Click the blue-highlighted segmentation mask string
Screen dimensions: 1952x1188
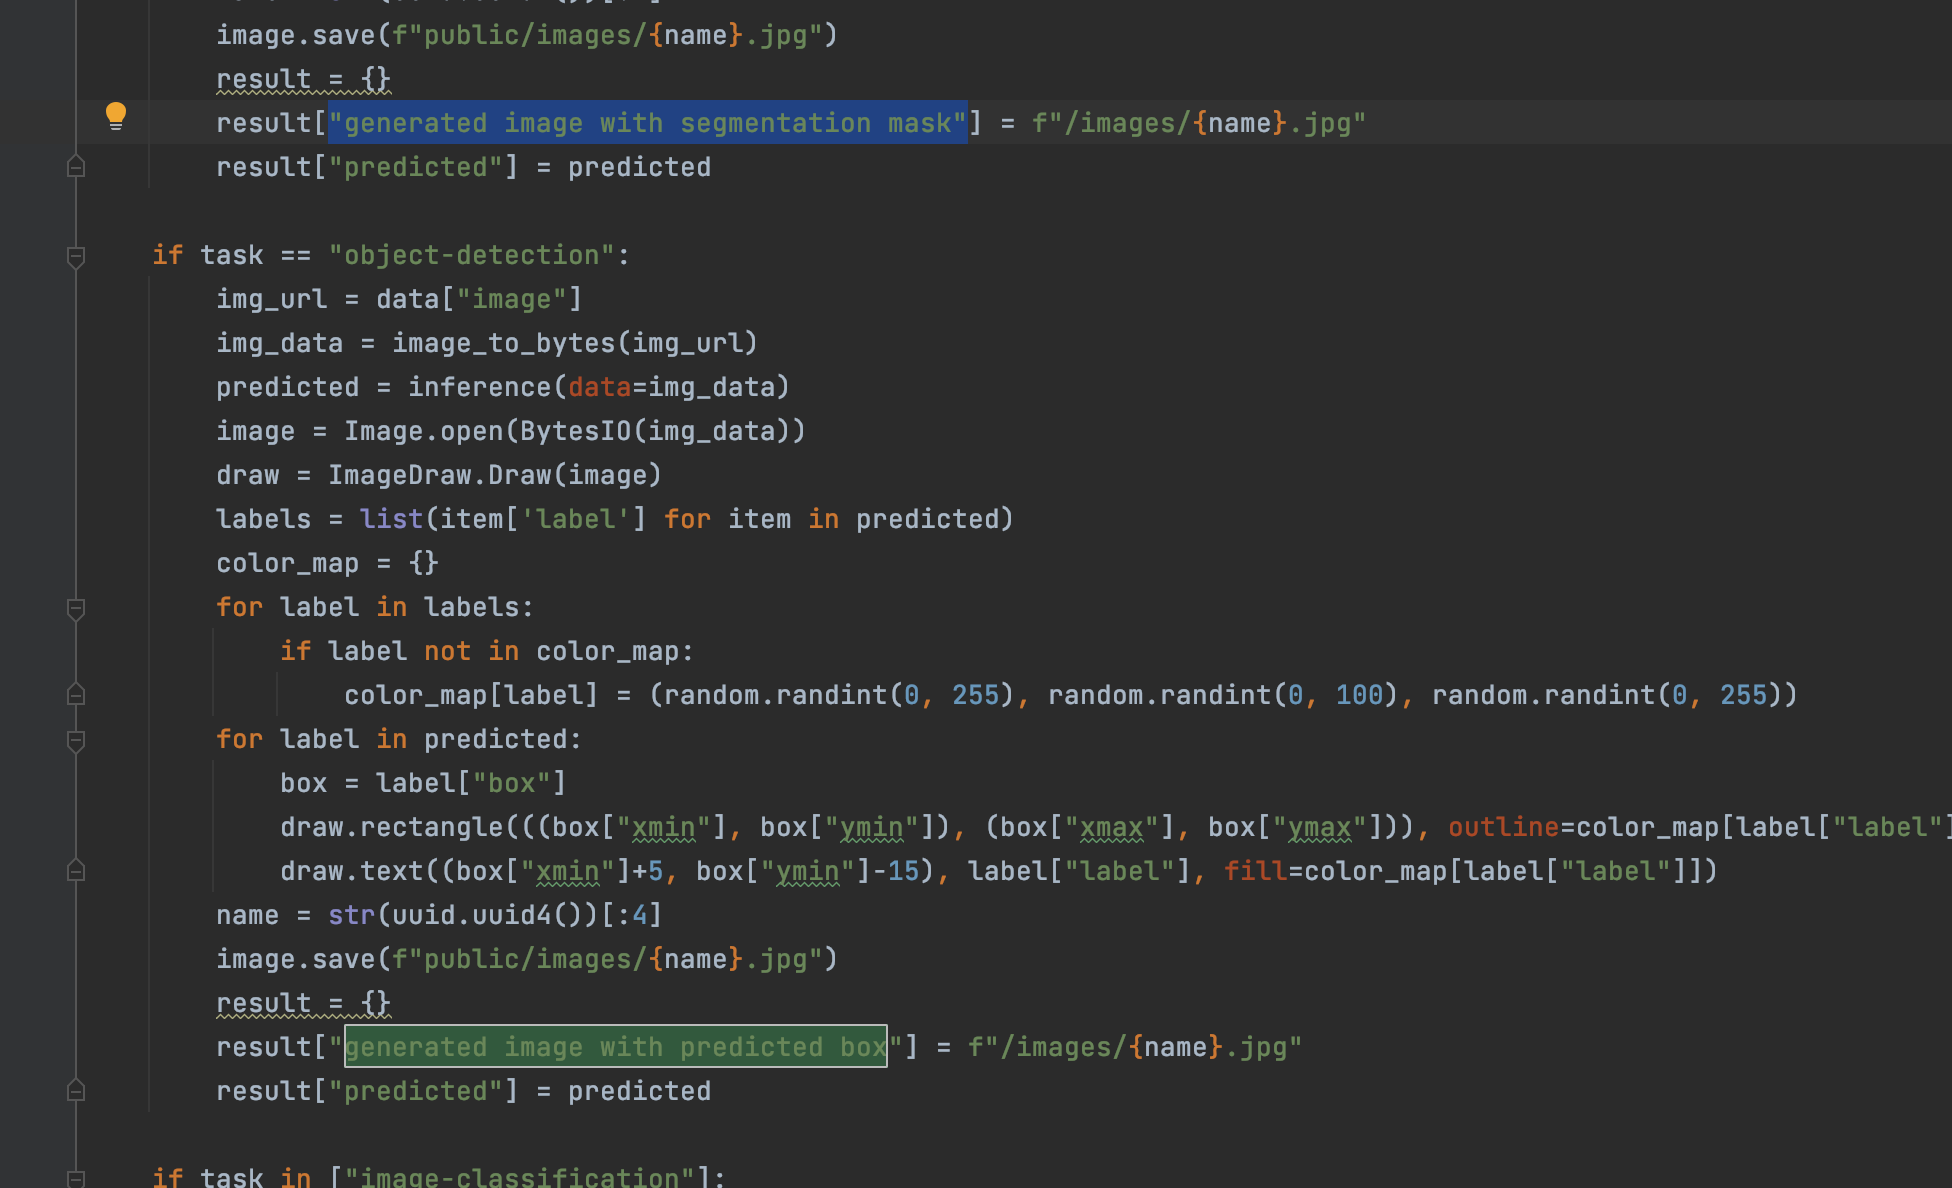coord(645,122)
